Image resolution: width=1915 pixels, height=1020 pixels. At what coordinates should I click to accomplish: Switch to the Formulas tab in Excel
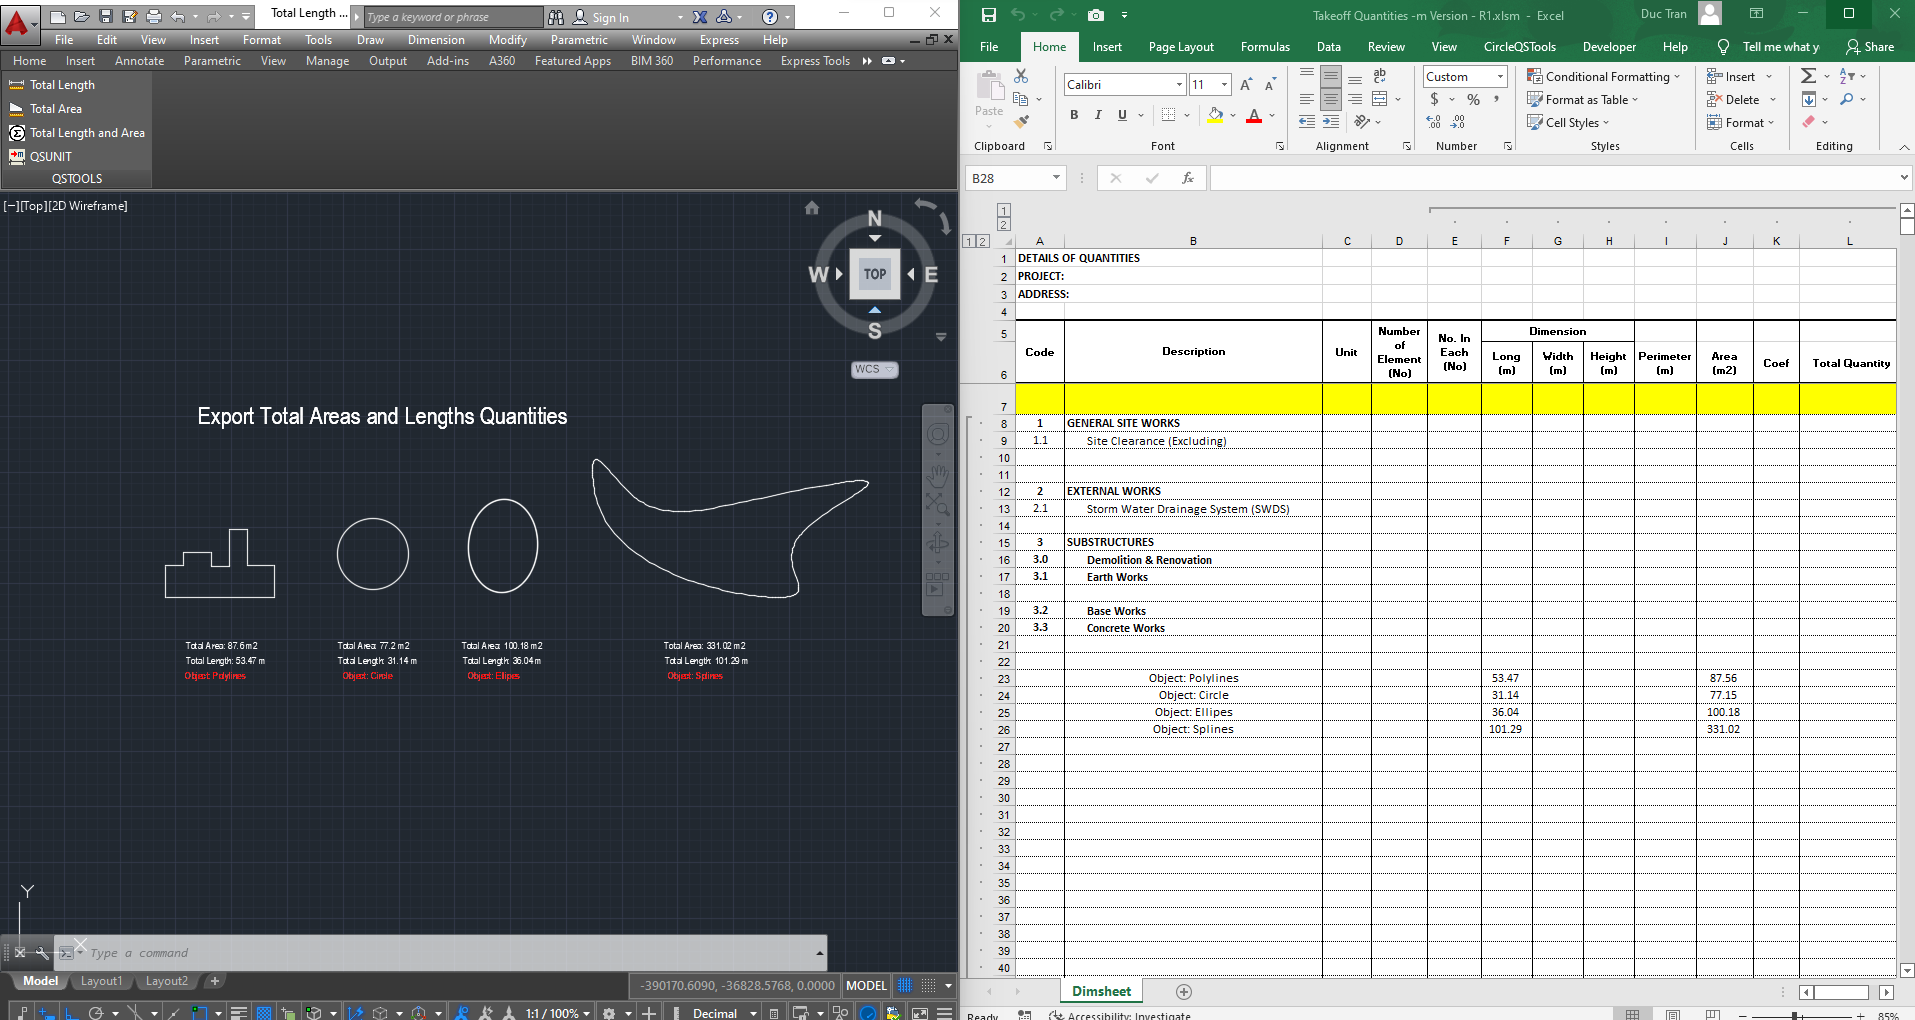[x=1265, y=47]
